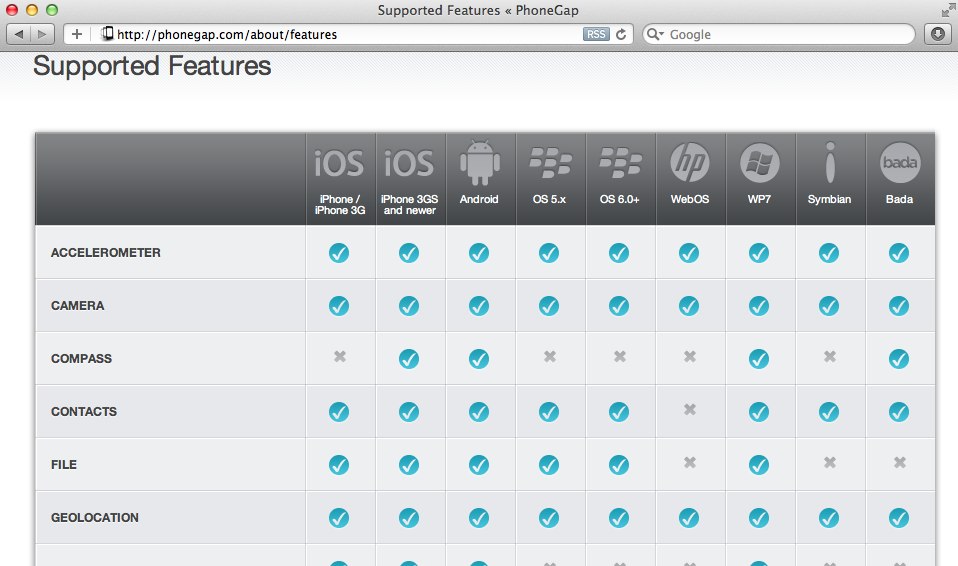Click the Camera checkmark for WP7
This screenshot has height=566, width=958.
tap(759, 306)
